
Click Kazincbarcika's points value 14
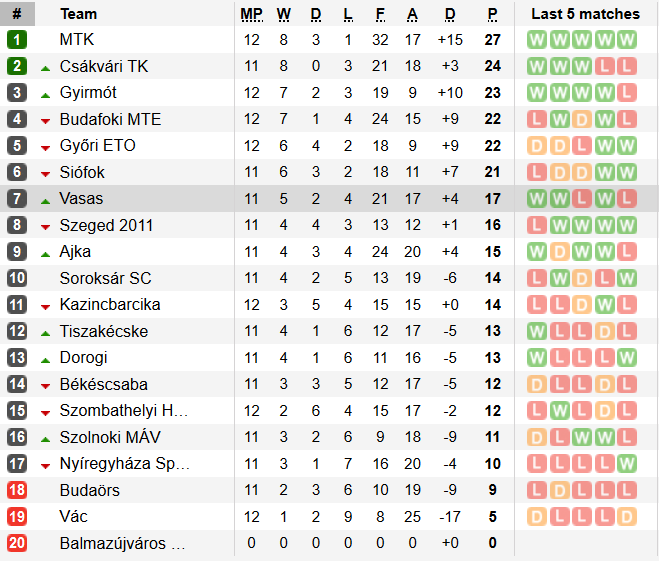coord(492,305)
